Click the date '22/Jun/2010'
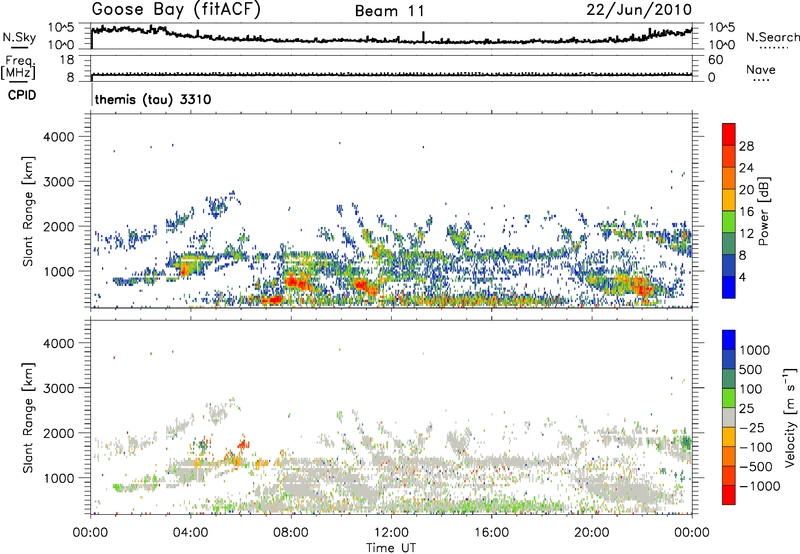 (639, 10)
